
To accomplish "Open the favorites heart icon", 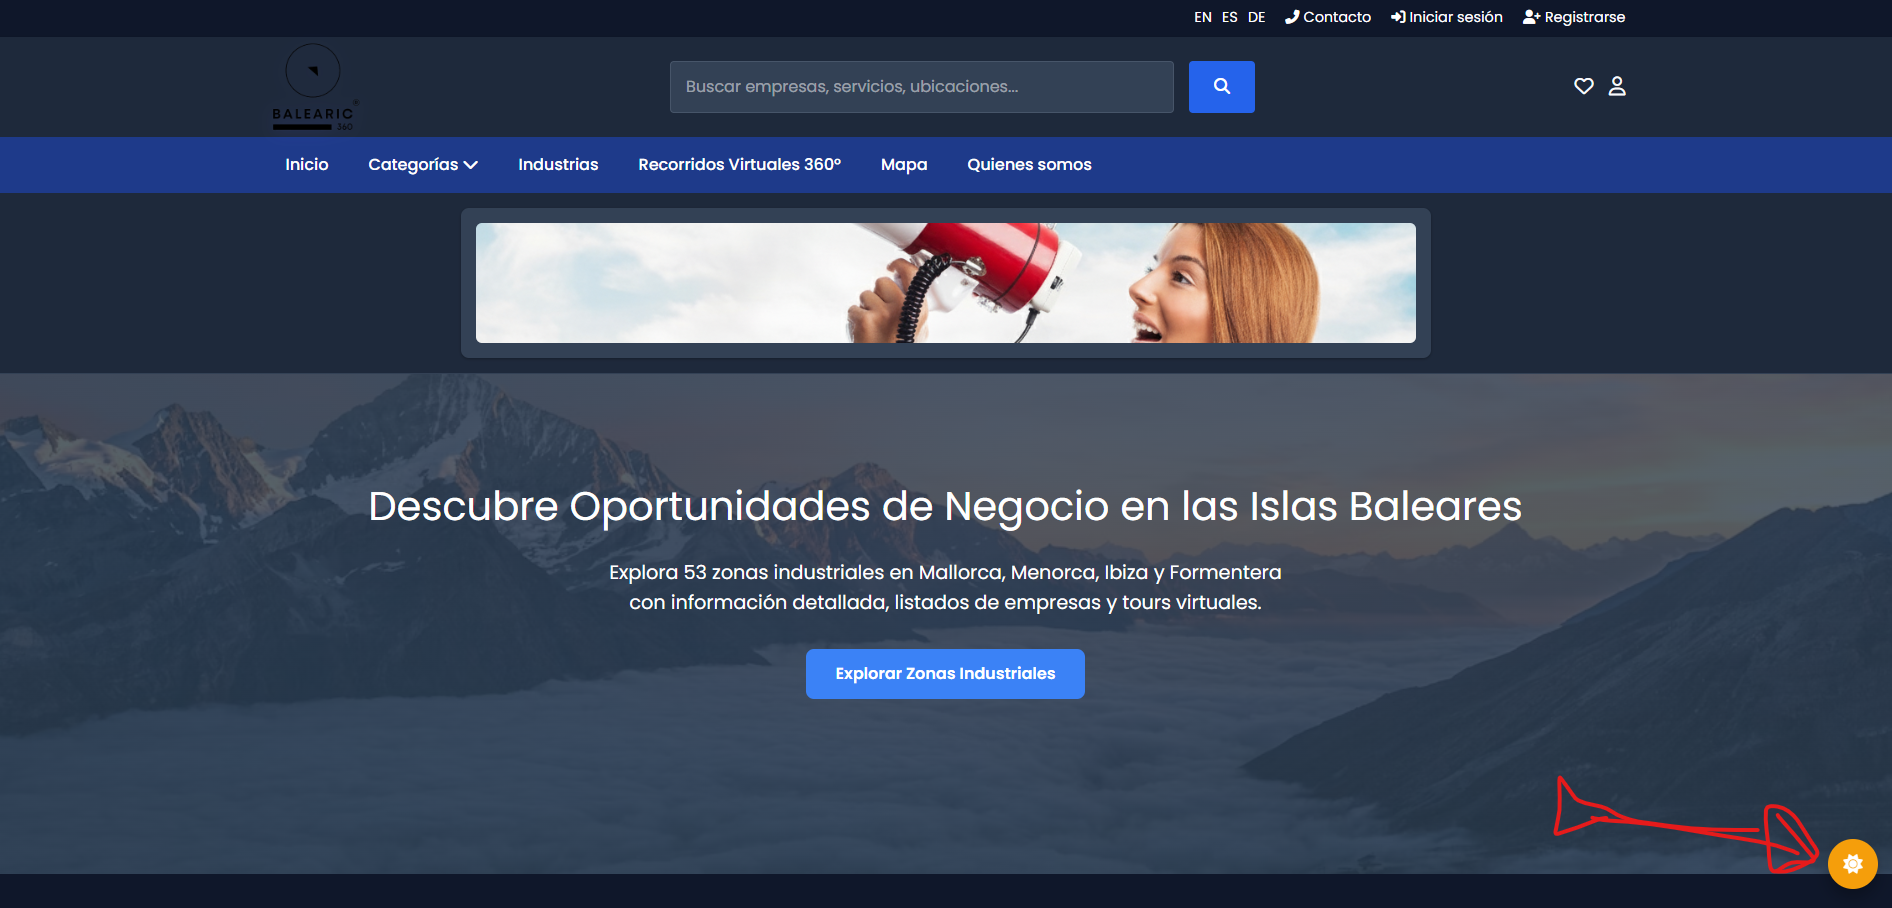I will [x=1583, y=86].
